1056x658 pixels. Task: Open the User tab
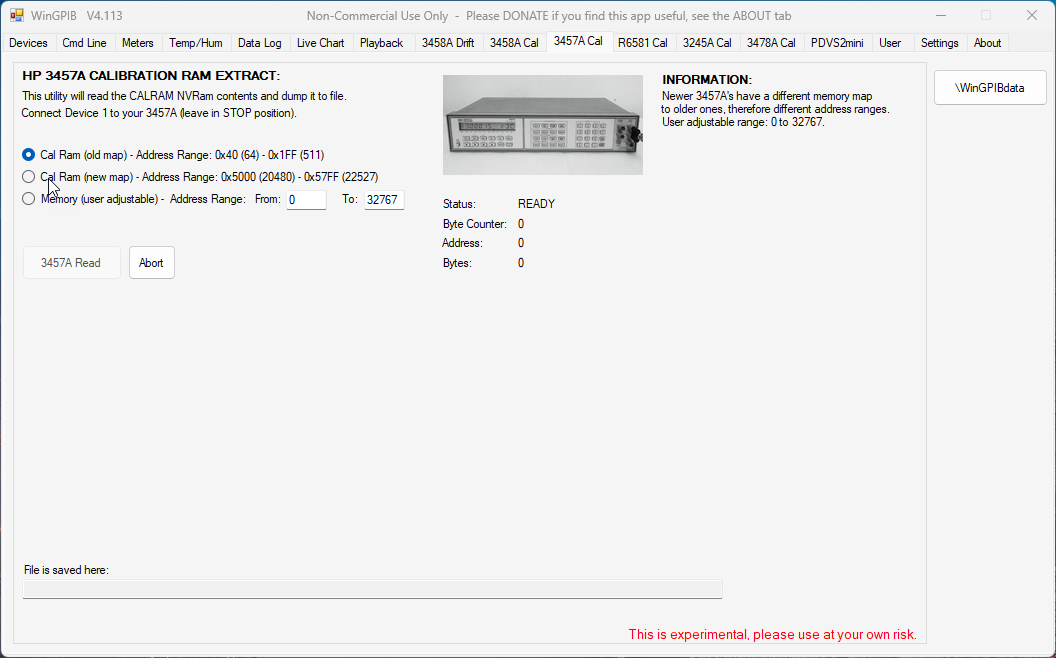point(890,42)
